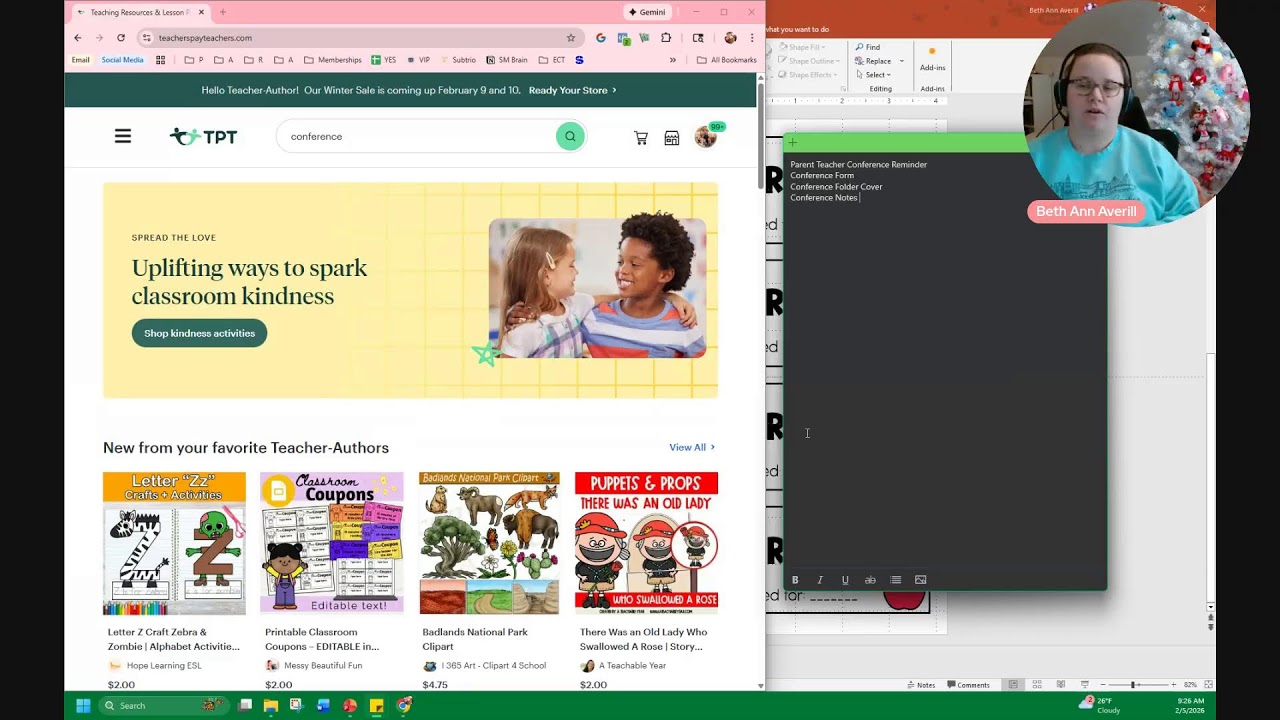Open the Old Lady Swallowed A Rose thumbnail
The image size is (1280, 720).
(646, 543)
